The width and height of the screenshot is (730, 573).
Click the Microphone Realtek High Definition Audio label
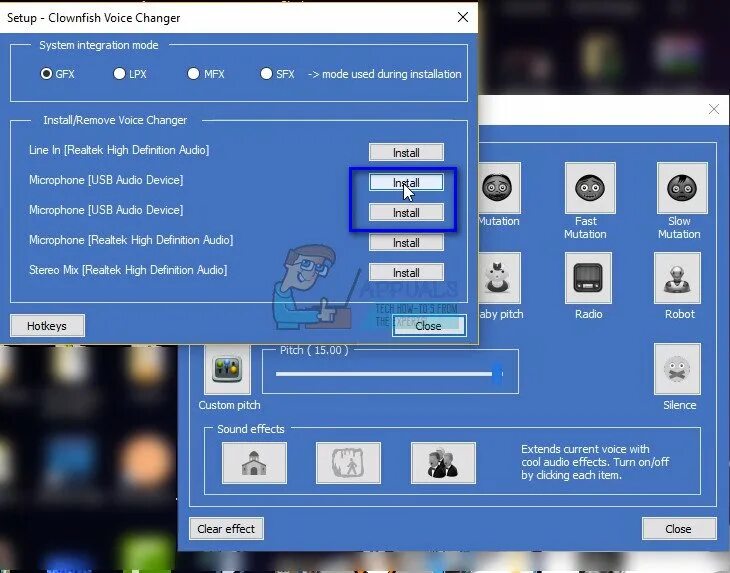pyautogui.click(x=131, y=240)
